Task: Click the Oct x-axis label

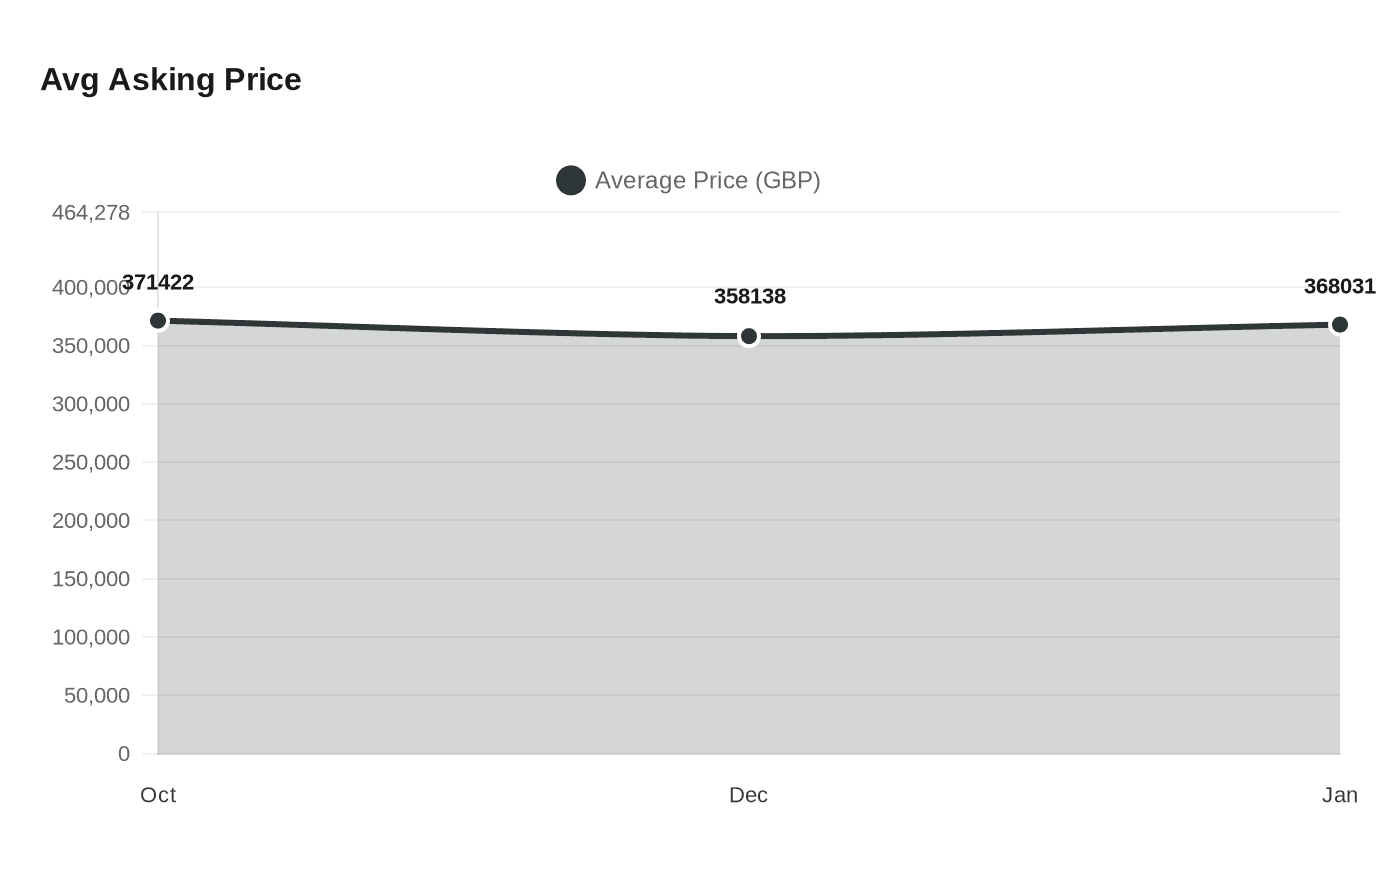Action: pyautogui.click(x=158, y=795)
